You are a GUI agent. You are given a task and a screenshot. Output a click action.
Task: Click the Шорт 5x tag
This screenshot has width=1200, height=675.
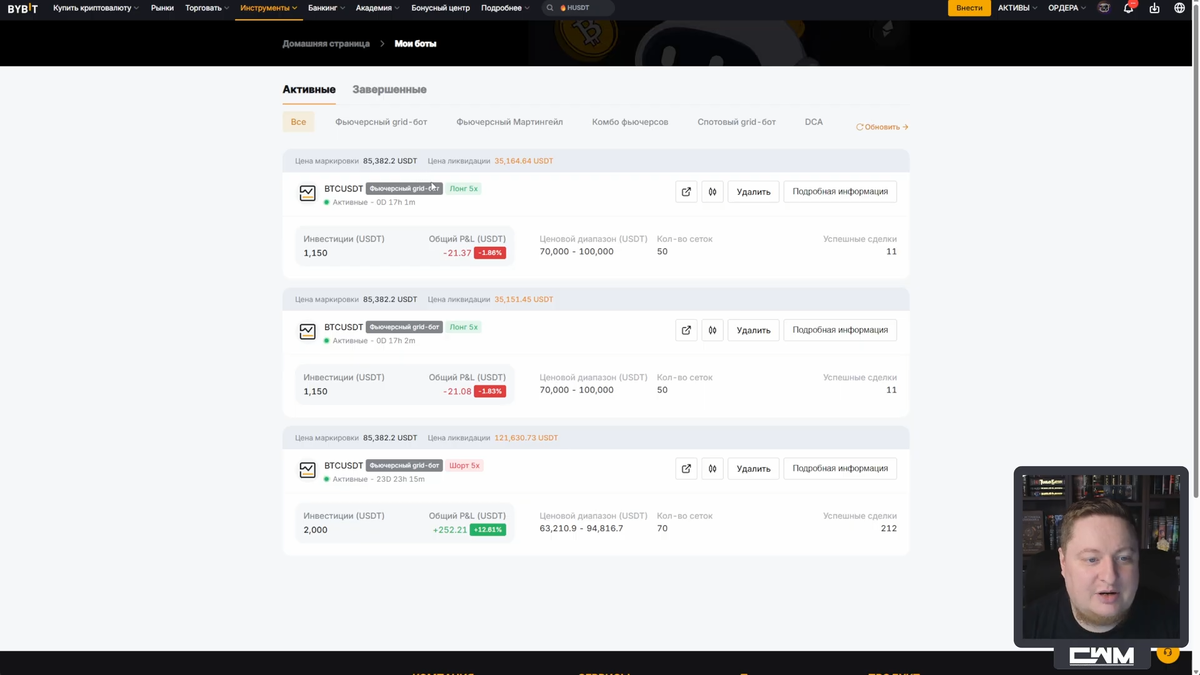[x=464, y=466]
